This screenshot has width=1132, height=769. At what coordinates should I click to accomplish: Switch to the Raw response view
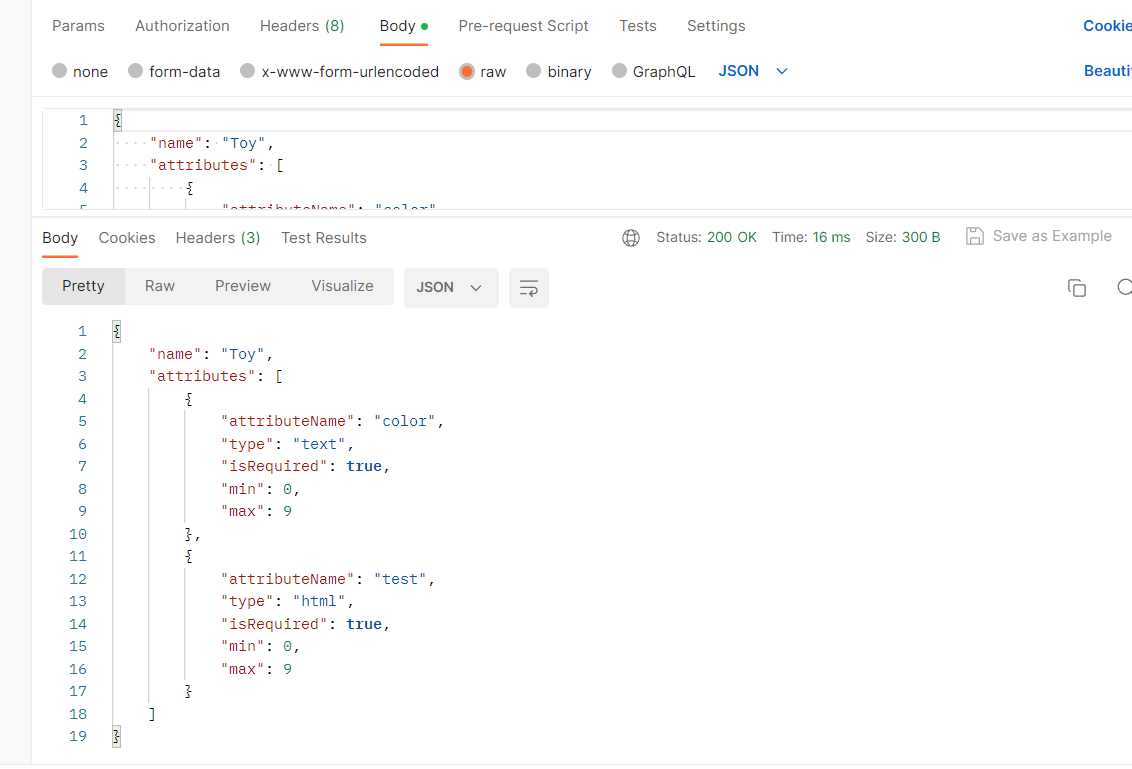[x=160, y=286]
